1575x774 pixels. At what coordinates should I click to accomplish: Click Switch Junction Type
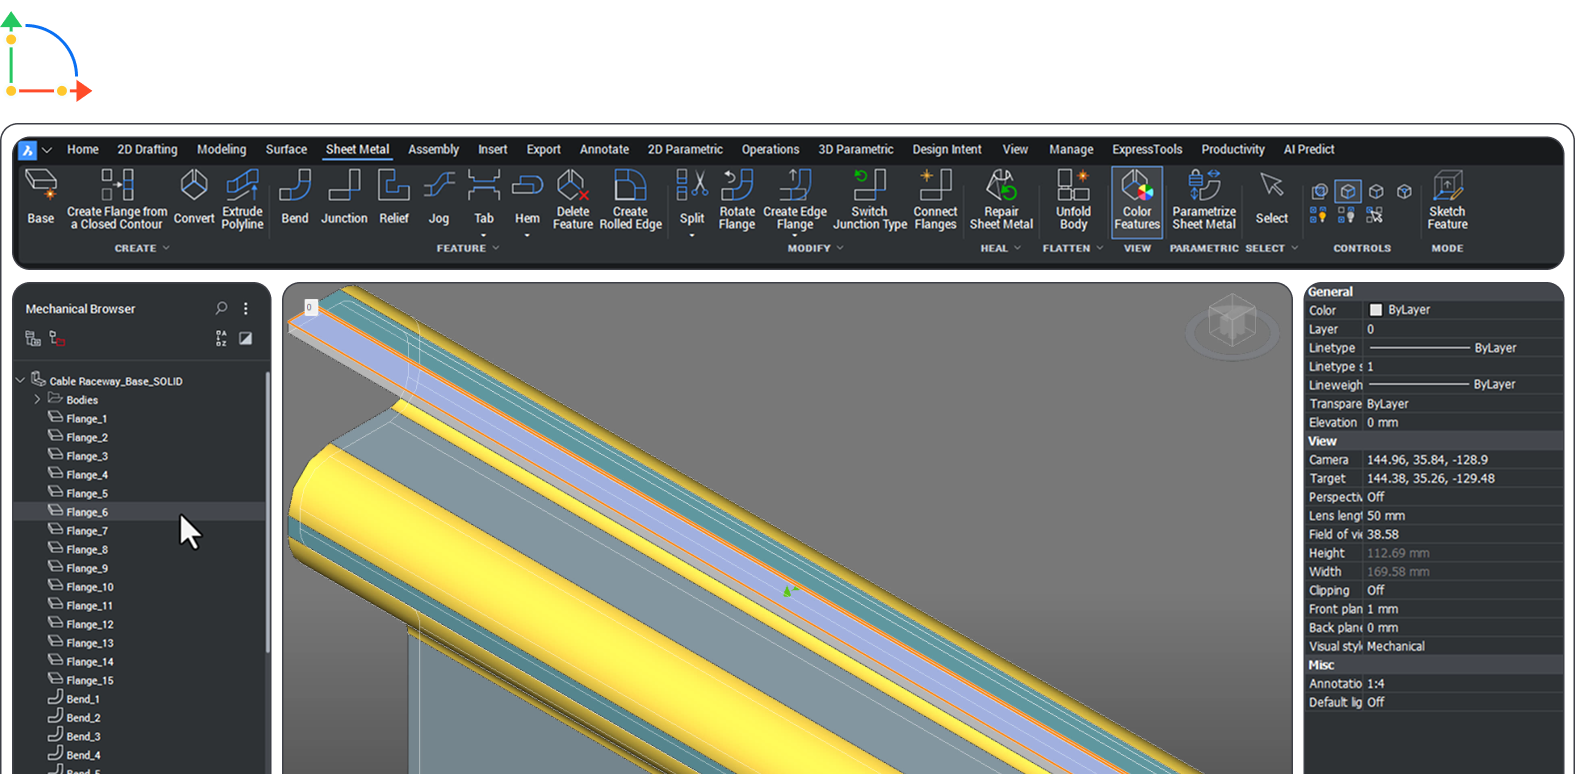[870, 198]
